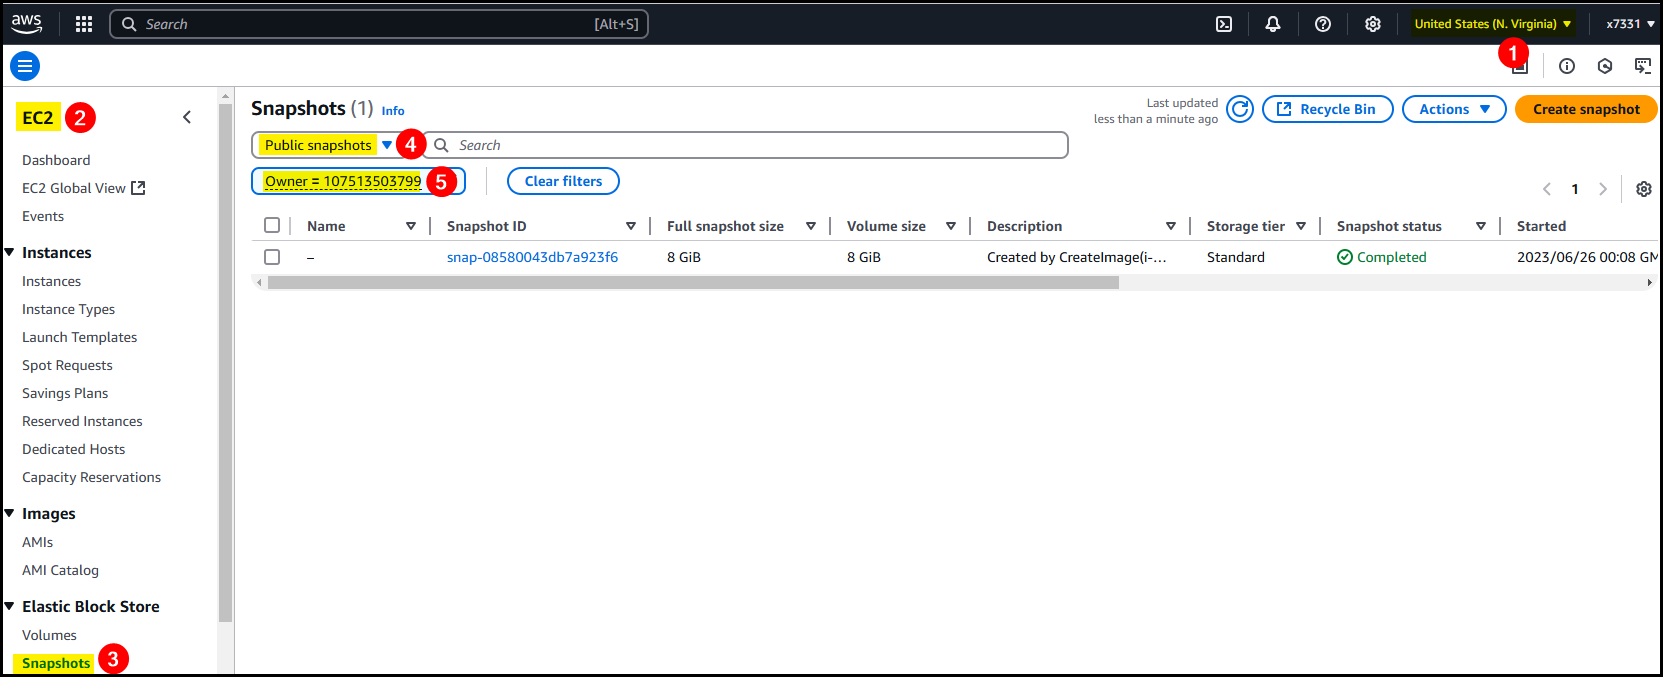Viewport: 1663px width, 677px height.
Task: Click the hexagon security icon
Action: click(x=1605, y=66)
